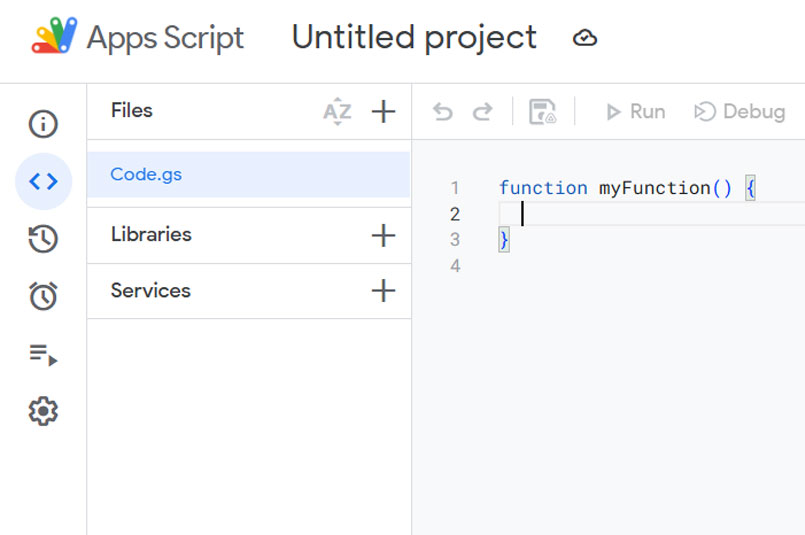Image resolution: width=805 pixels, height=535 pixels.
Task: Open the Overview info page
Action: pos(43,124)
